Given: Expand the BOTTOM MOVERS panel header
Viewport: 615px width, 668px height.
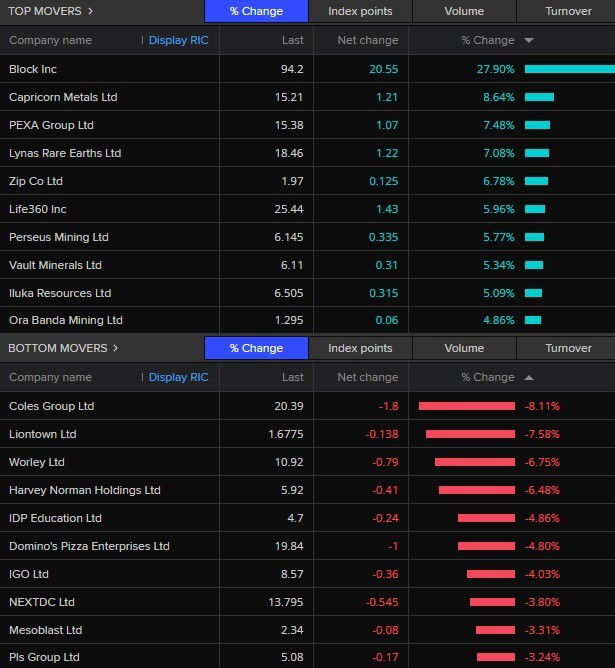Looking at the screenshot, I should (63, 348).
